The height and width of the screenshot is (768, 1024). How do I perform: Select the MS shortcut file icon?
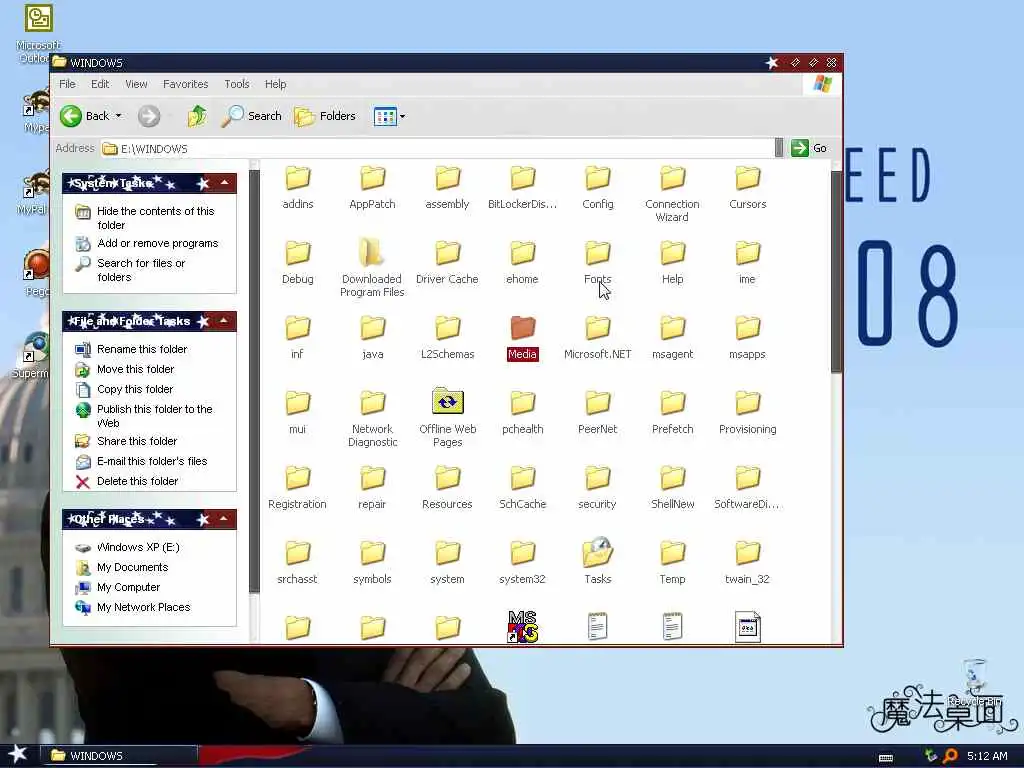[x=522, y=627]
